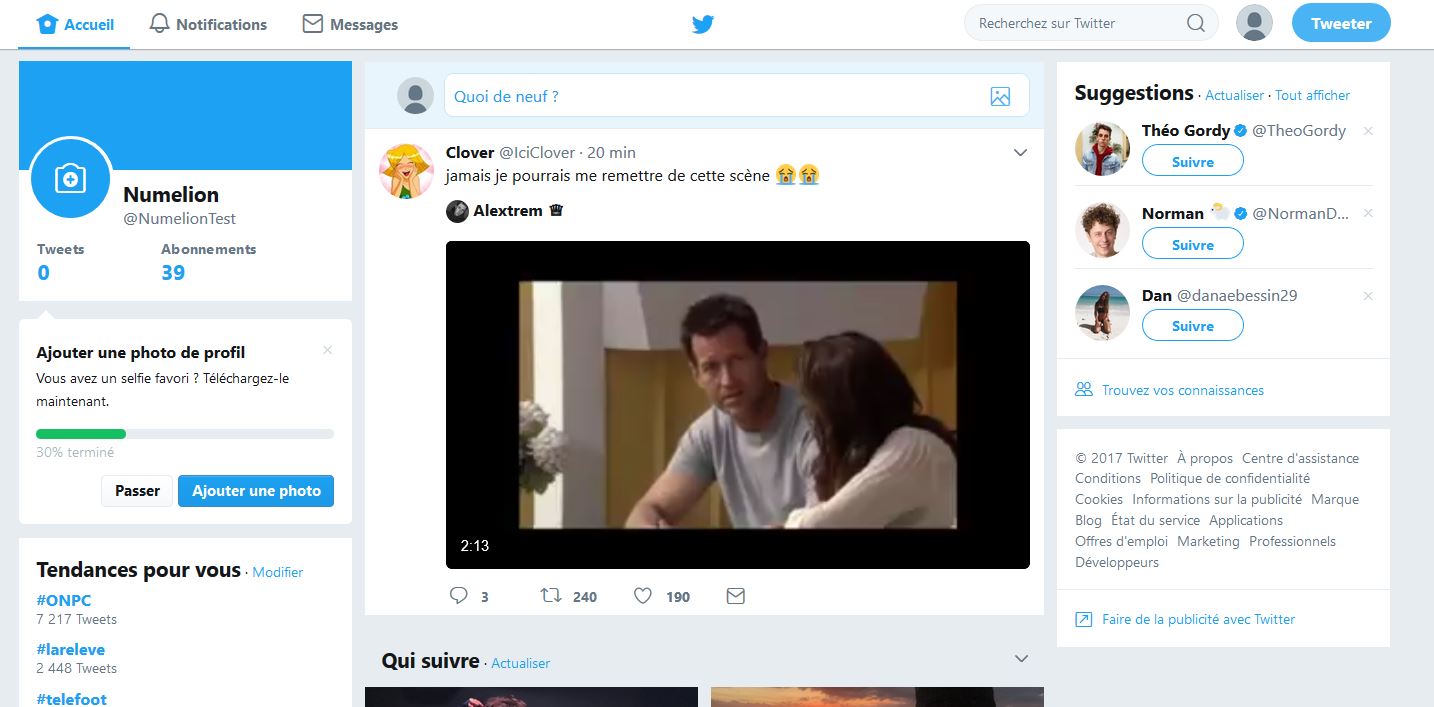The image size is (1434, 707).
Task: Click the search magnifier icon
Action: (x=1196, y=23)
